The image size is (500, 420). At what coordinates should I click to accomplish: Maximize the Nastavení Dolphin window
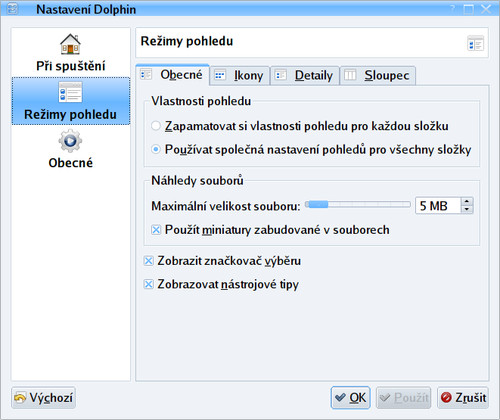[469, 9]
